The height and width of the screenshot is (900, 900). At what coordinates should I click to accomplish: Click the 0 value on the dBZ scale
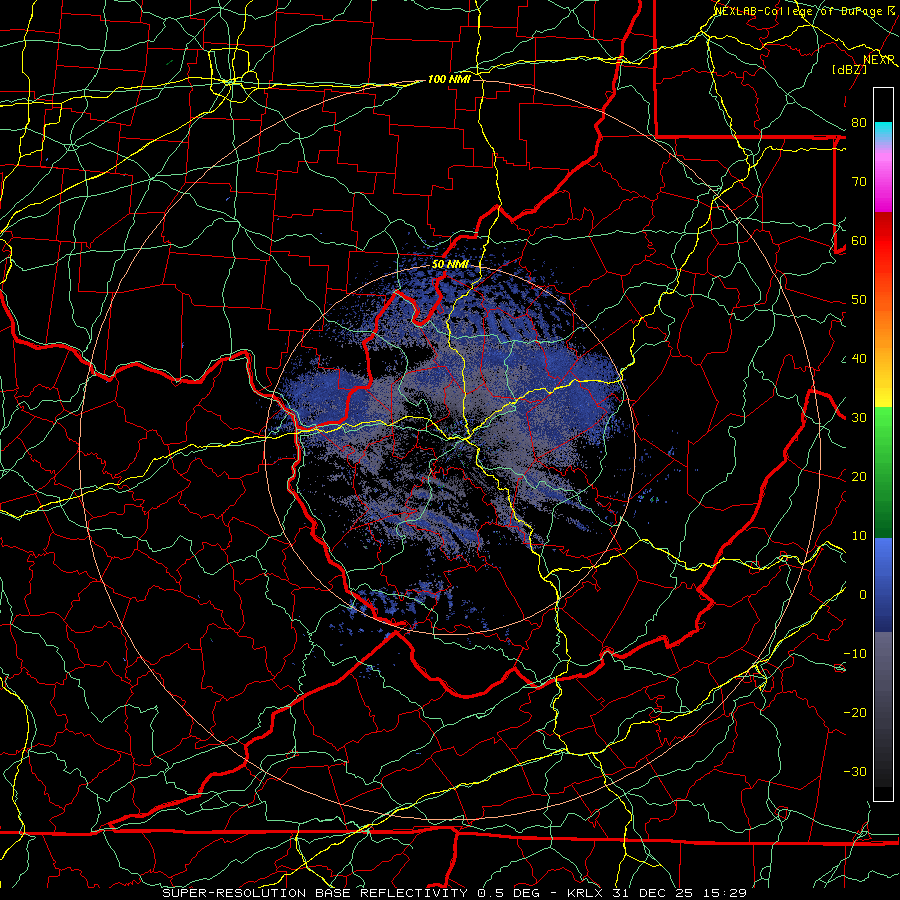click(863, 595)
